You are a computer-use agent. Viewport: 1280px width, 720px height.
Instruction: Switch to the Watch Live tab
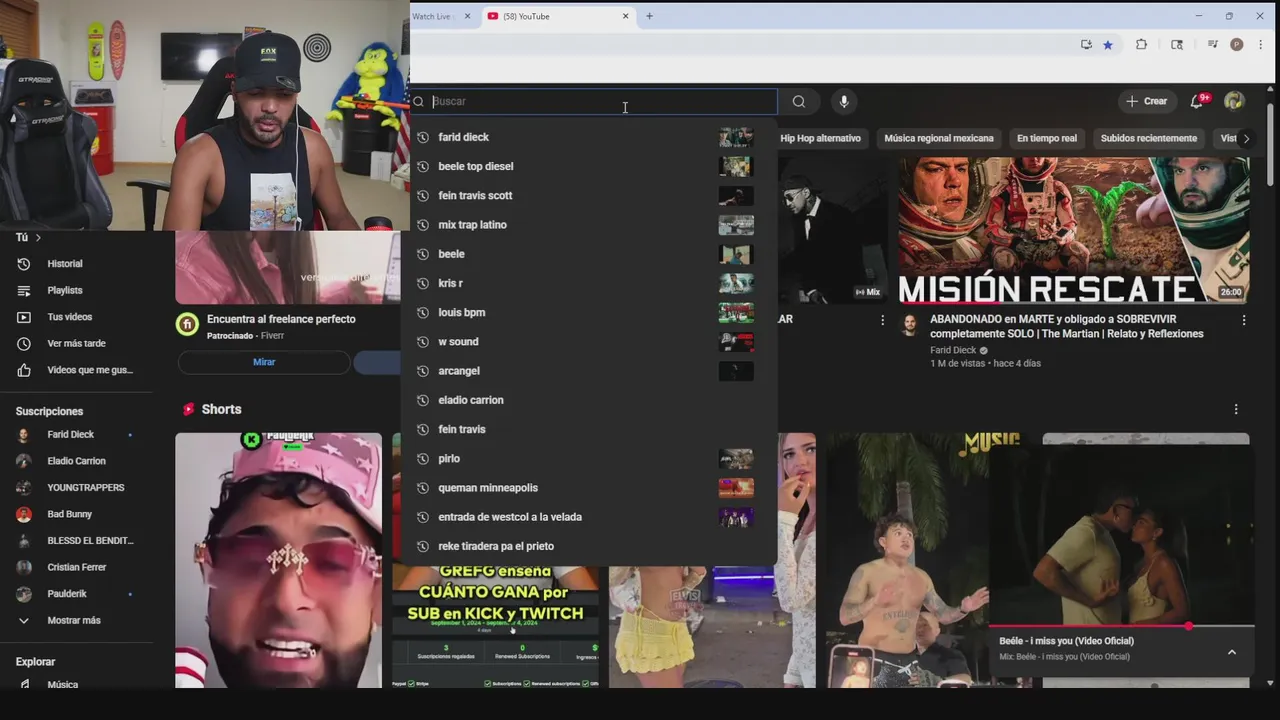(x=433, y=16)
